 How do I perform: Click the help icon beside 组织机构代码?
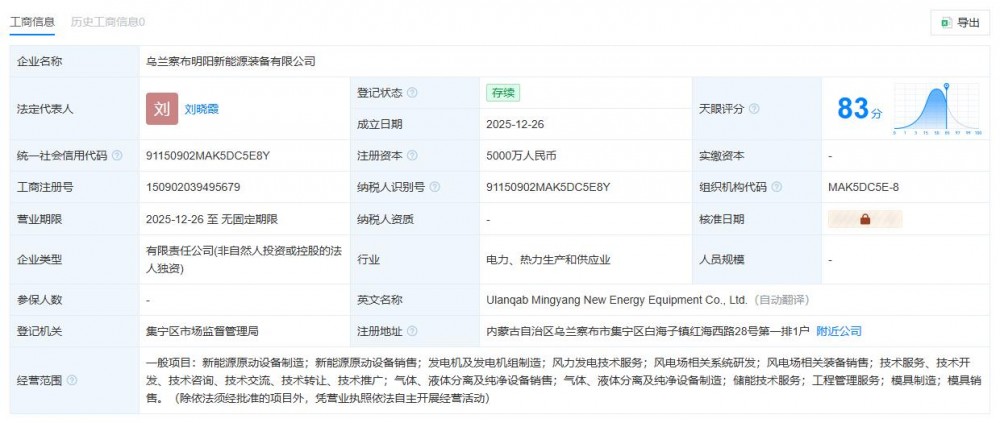777,187
